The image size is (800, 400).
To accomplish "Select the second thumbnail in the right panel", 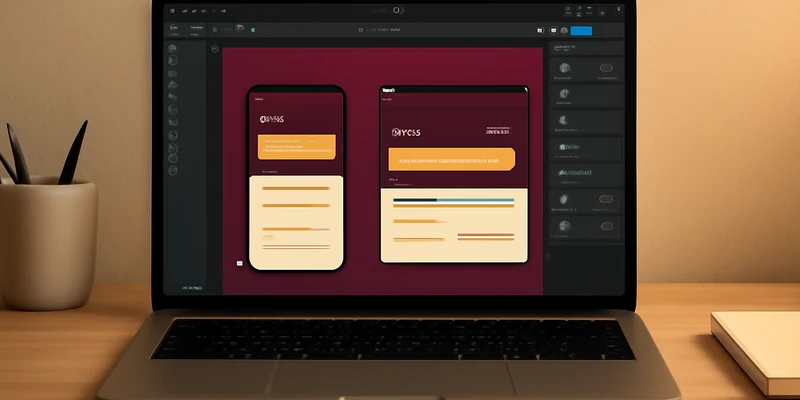I will (564, 93).
